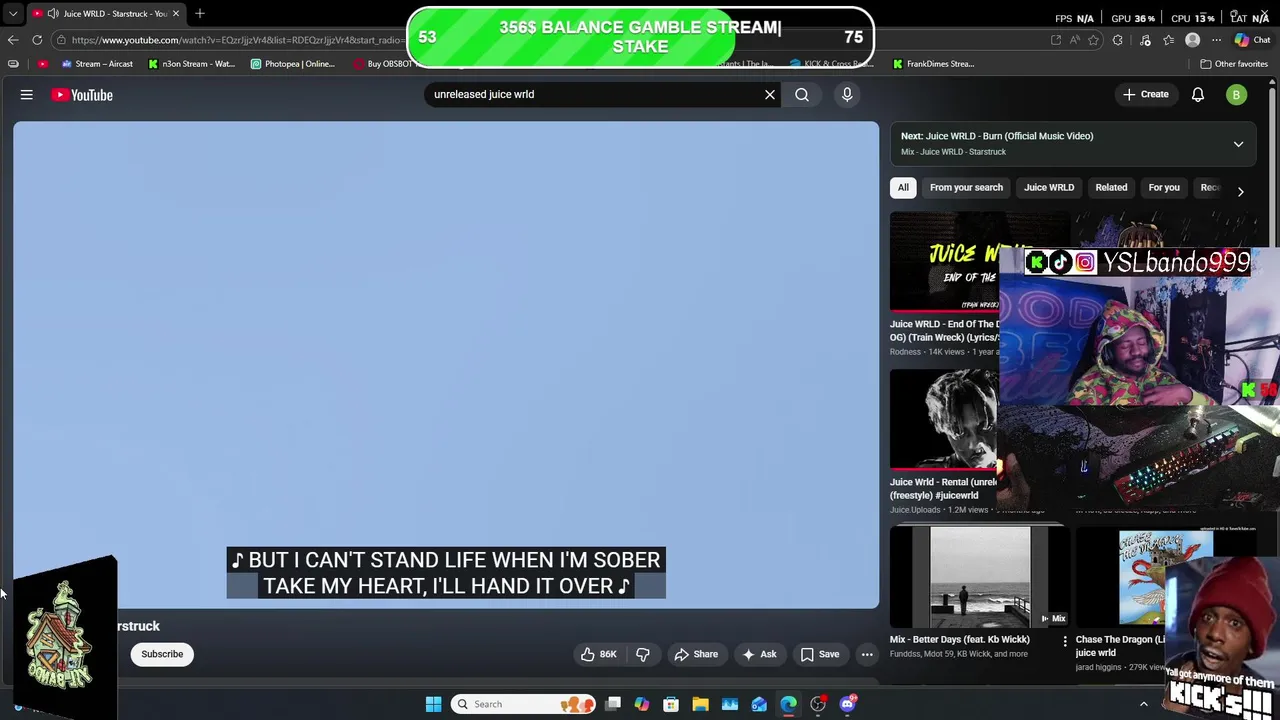Select the Juice WRLD chip
1280x720 pixels.
[x=1049, y=188]
